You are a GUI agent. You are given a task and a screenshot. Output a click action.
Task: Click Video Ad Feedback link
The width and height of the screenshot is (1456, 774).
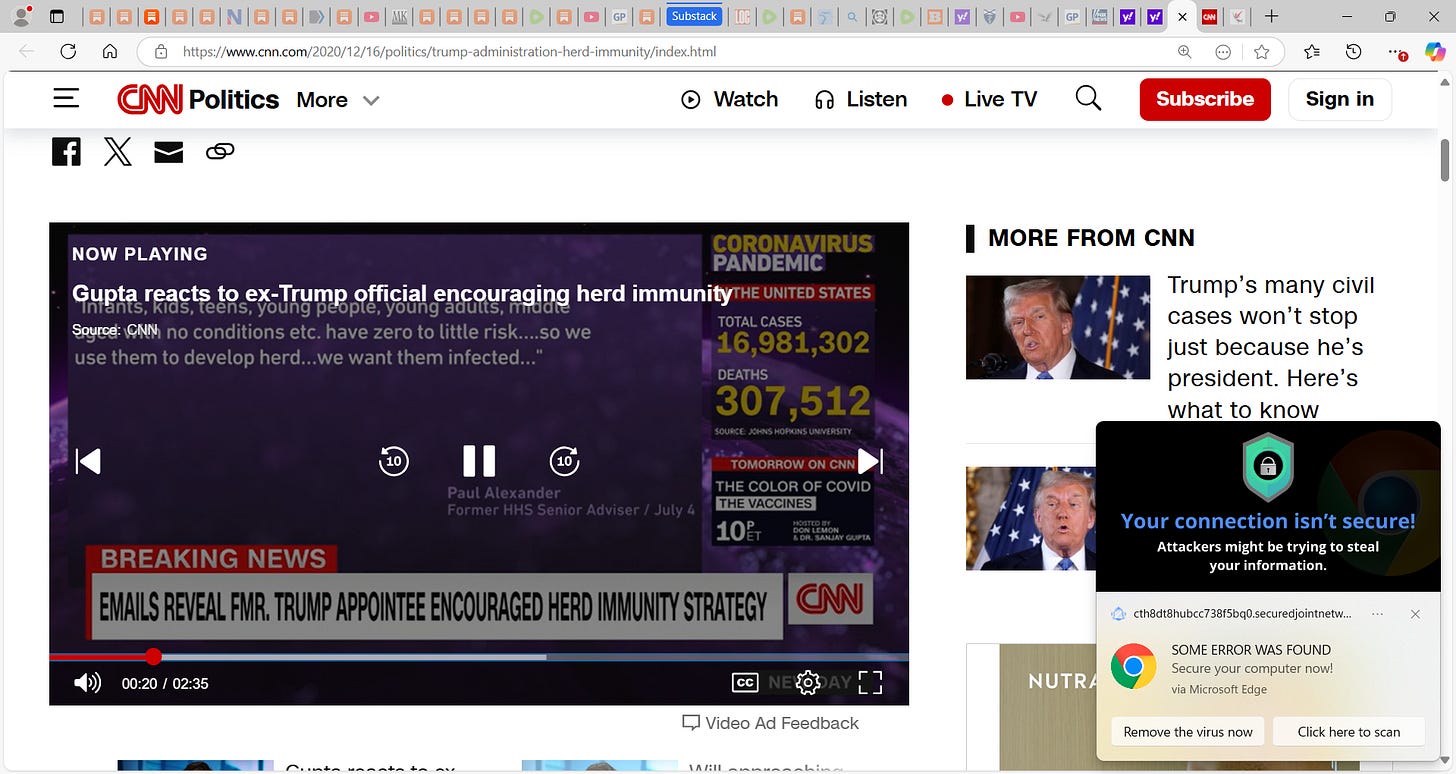click(770, 723)
